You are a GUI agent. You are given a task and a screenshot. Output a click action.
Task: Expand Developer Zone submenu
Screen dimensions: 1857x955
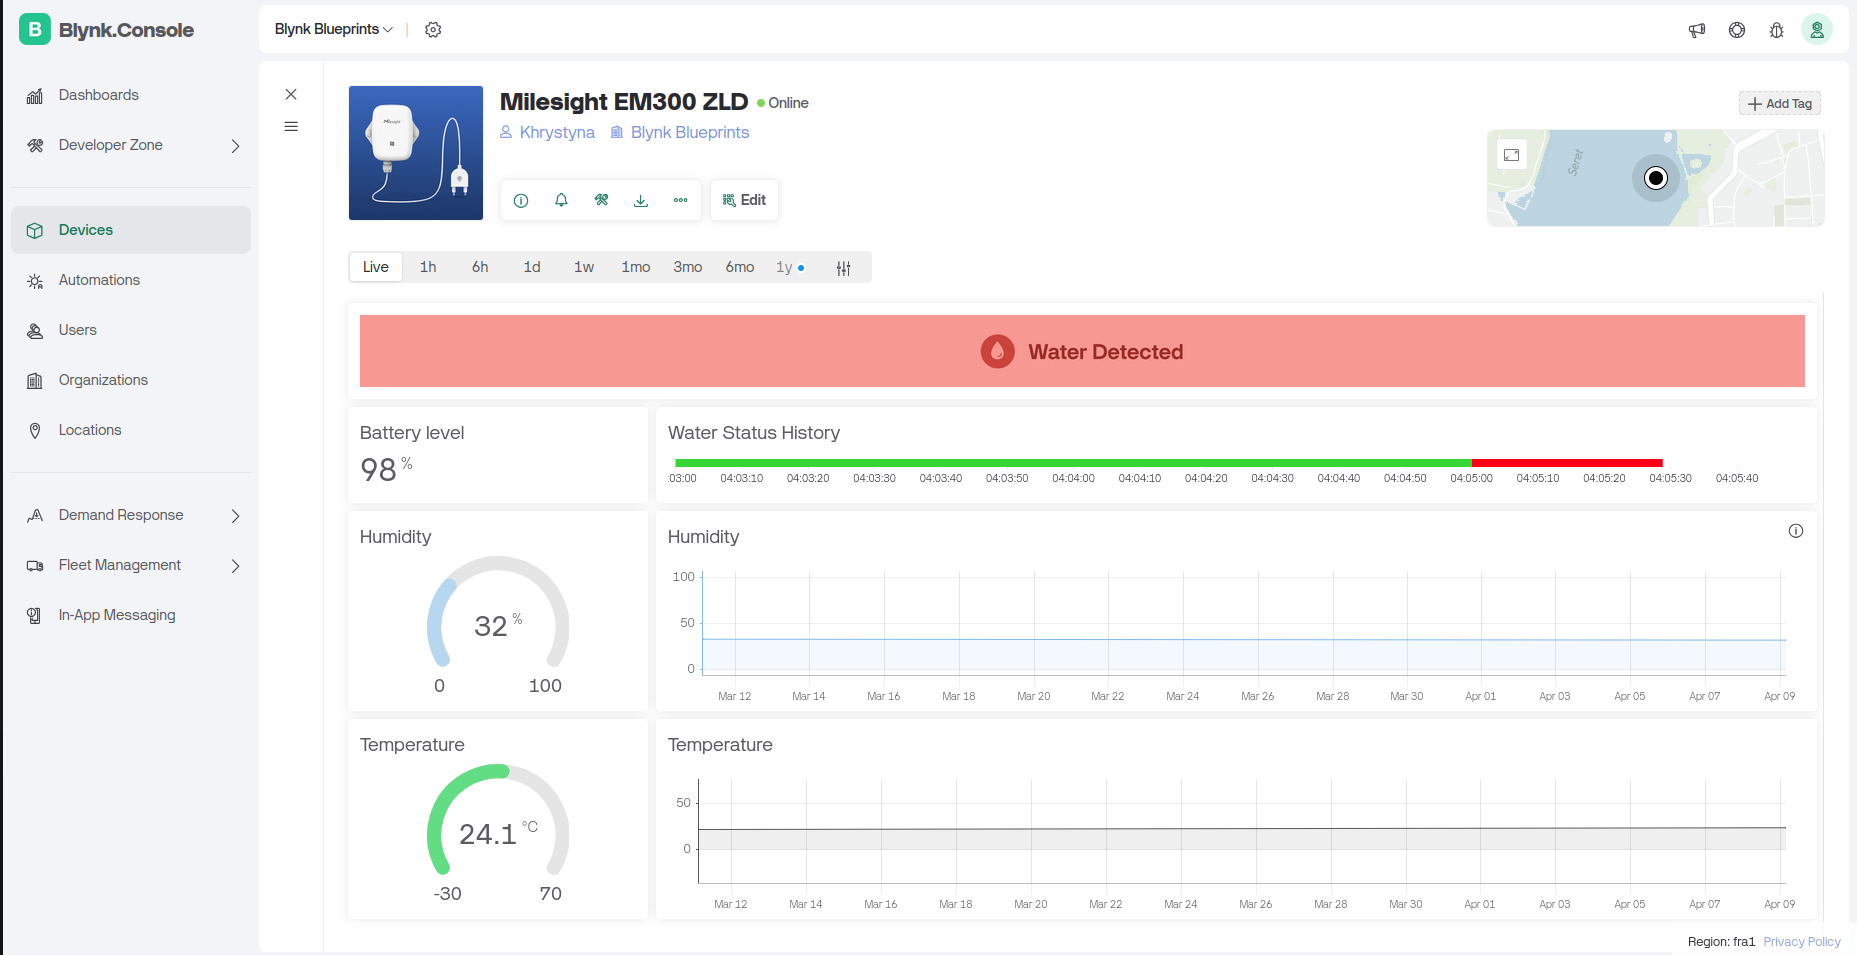tap(236, 146)
